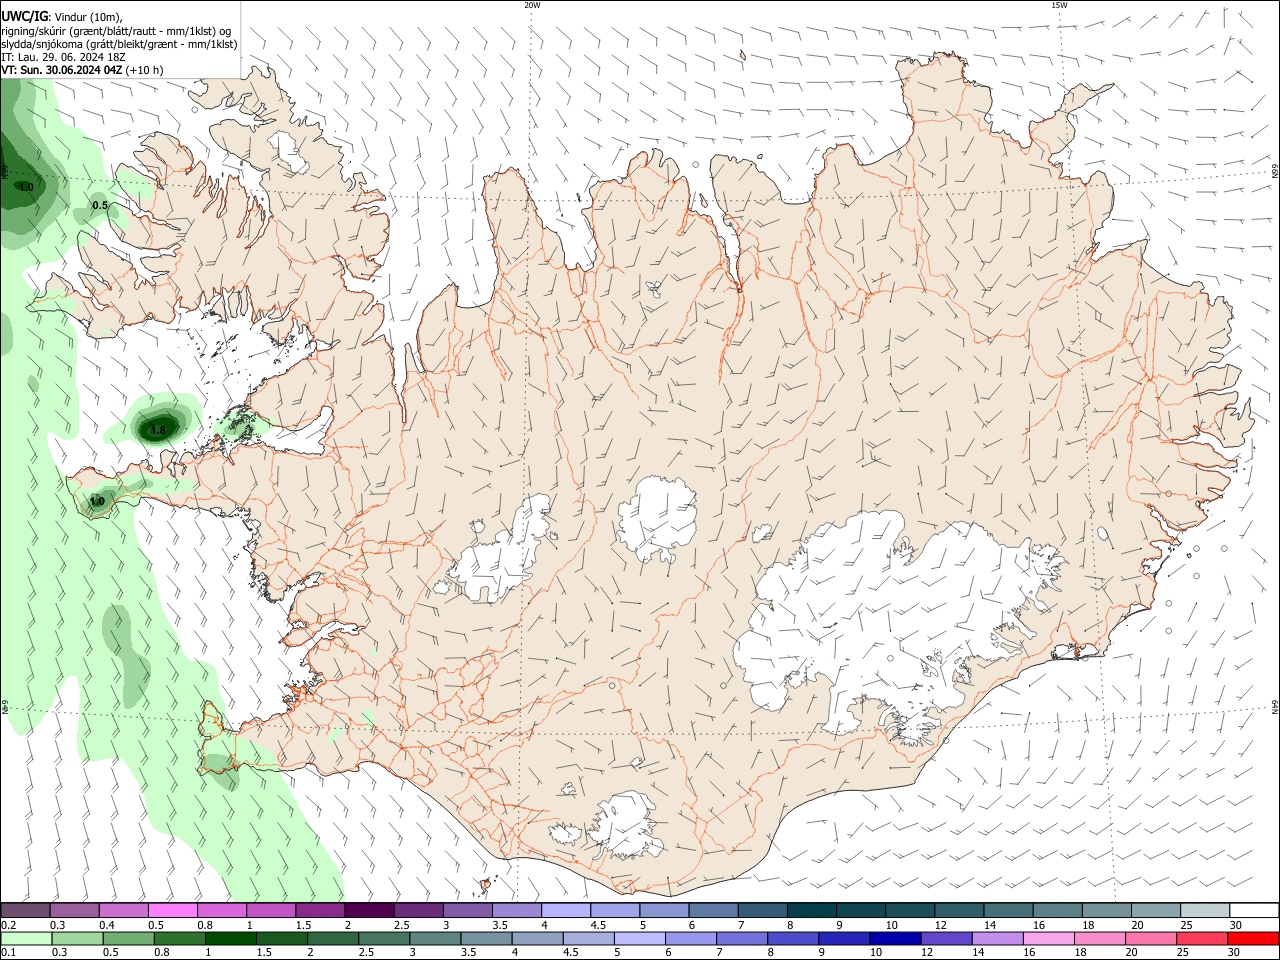This screenshot has height=960, width=1280.
Task: Click the 20W longitude label
Action: coord(532,5)
